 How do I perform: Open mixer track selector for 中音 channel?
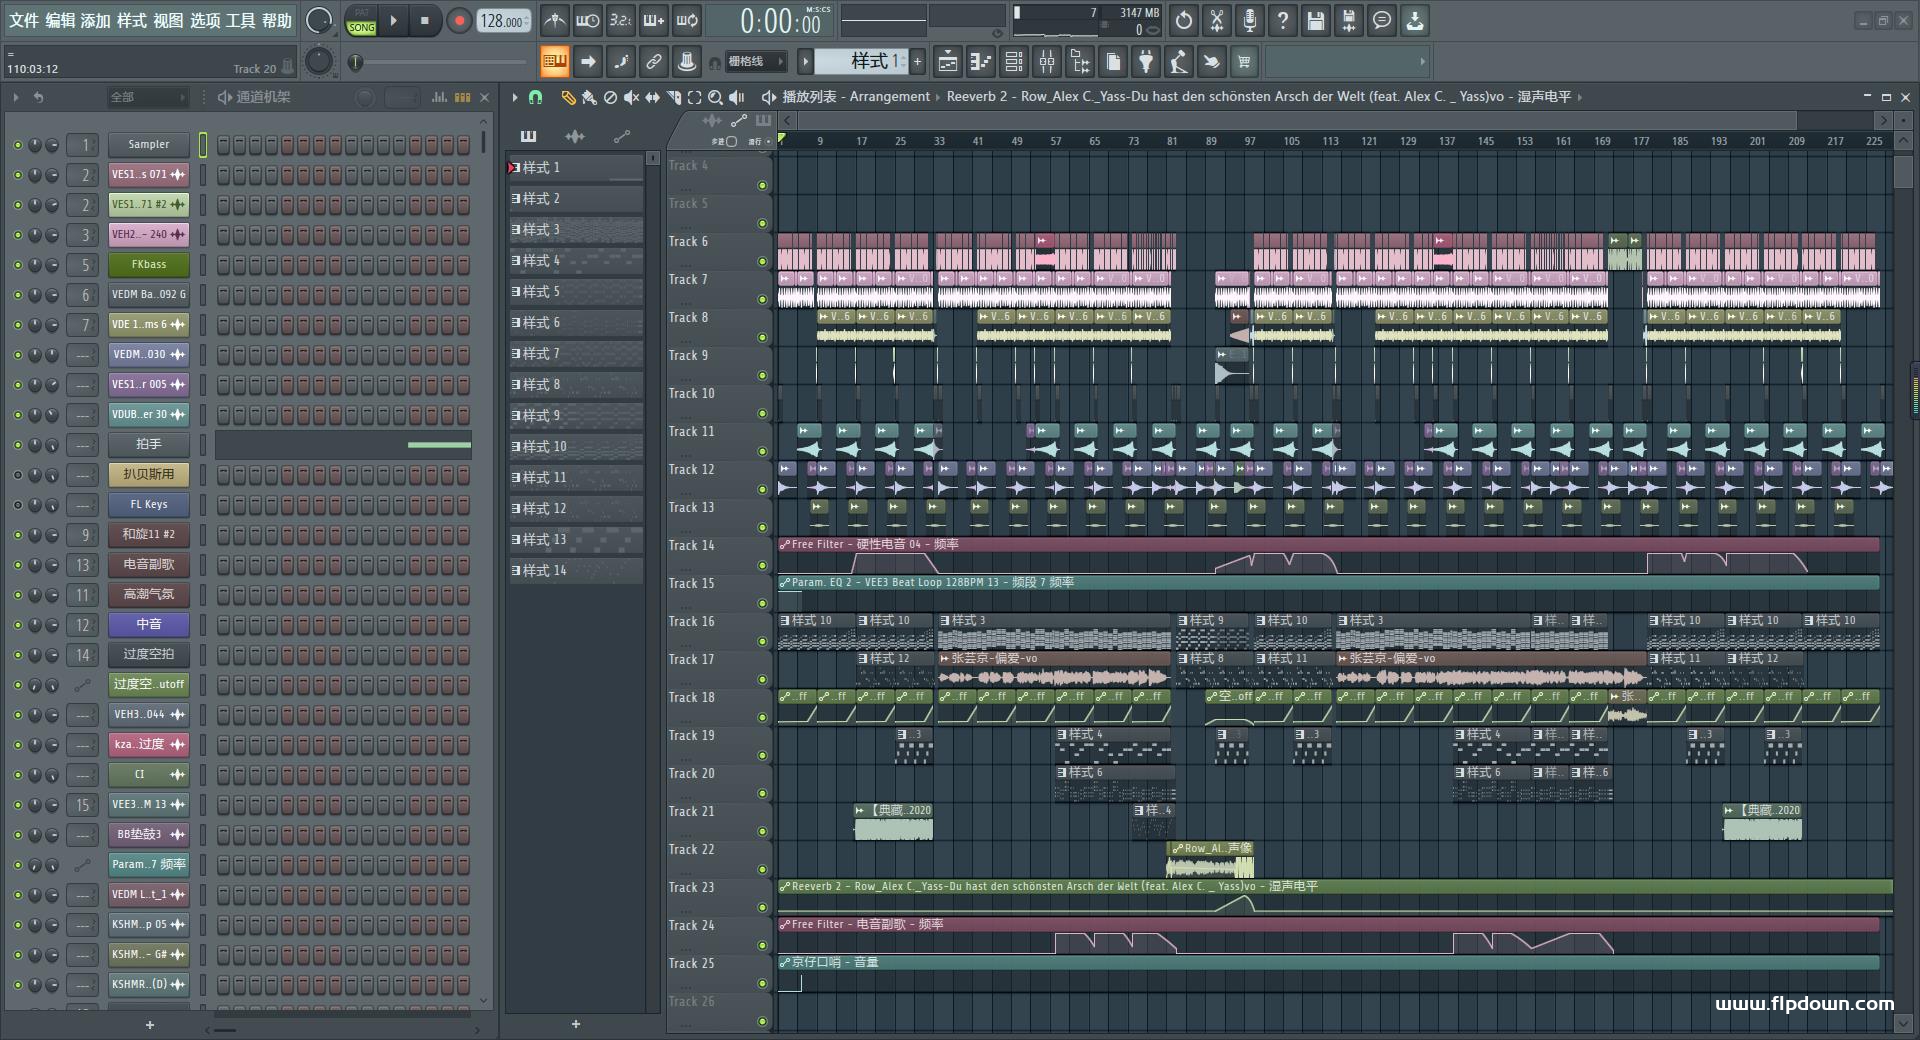click(x=82, y=625)
